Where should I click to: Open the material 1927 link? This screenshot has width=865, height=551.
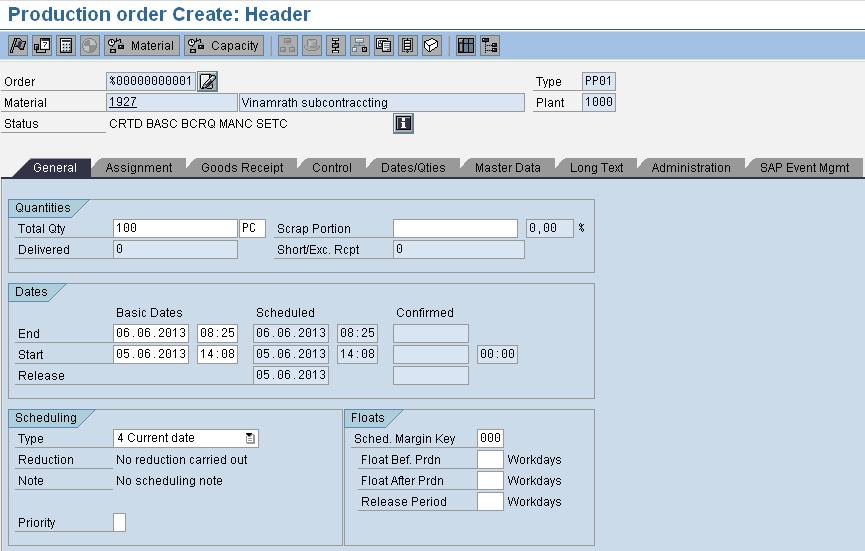[x=123, y=102]
